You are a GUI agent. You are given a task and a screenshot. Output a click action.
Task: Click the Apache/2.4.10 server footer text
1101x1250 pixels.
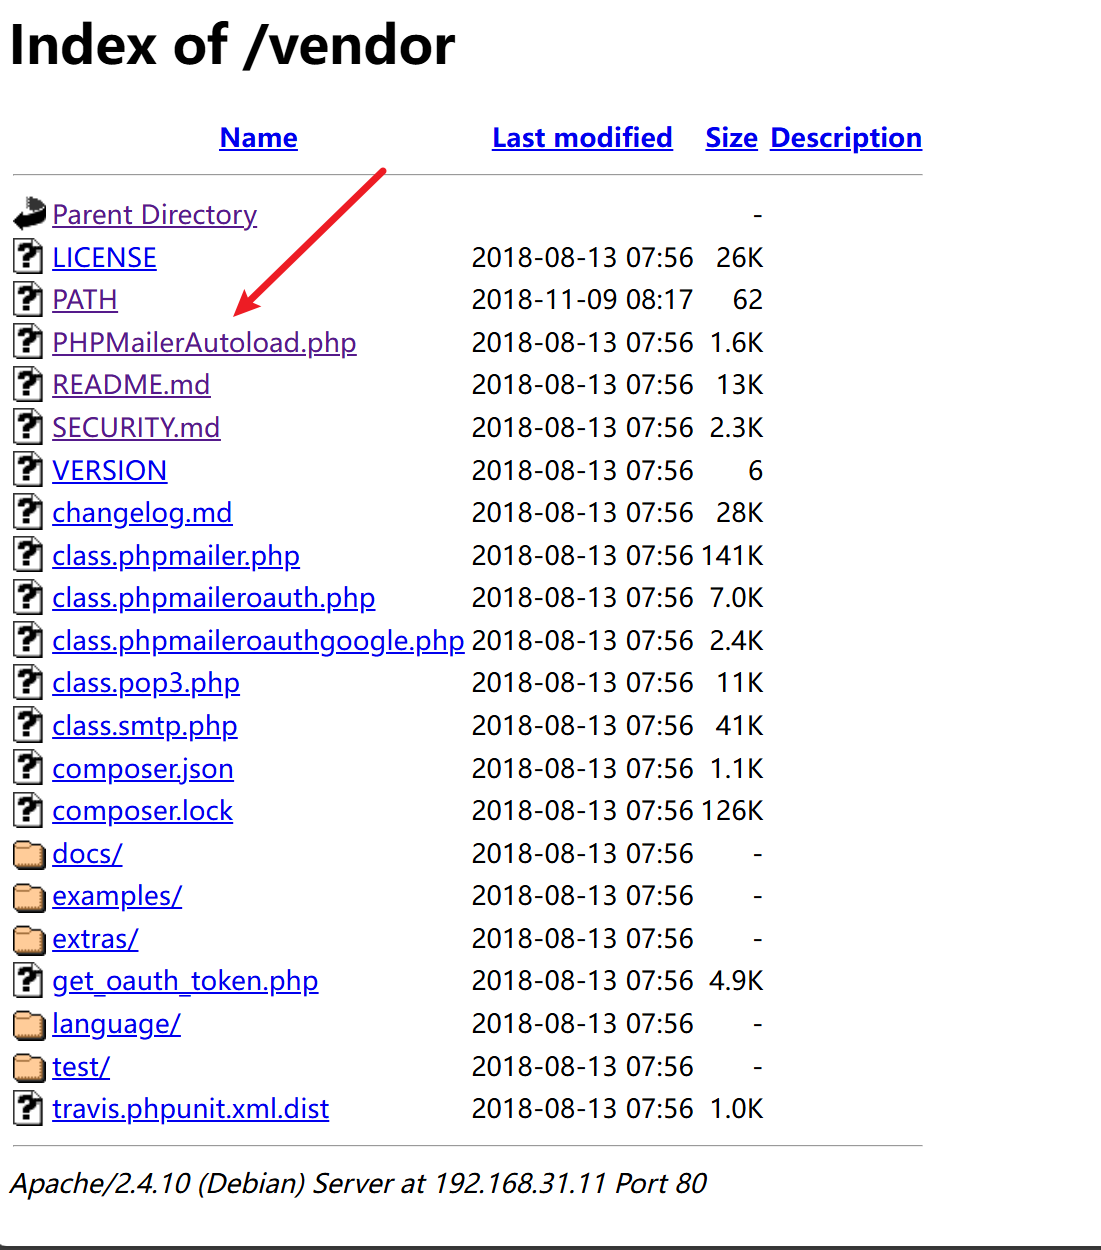358,1183
